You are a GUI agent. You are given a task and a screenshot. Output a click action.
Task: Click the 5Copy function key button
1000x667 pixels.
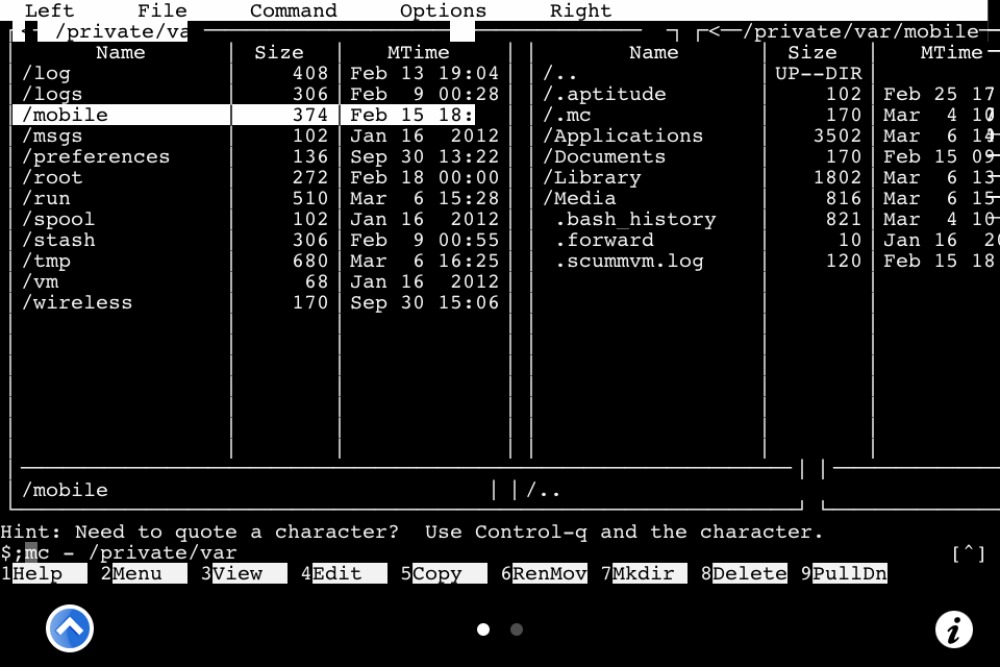444,573
